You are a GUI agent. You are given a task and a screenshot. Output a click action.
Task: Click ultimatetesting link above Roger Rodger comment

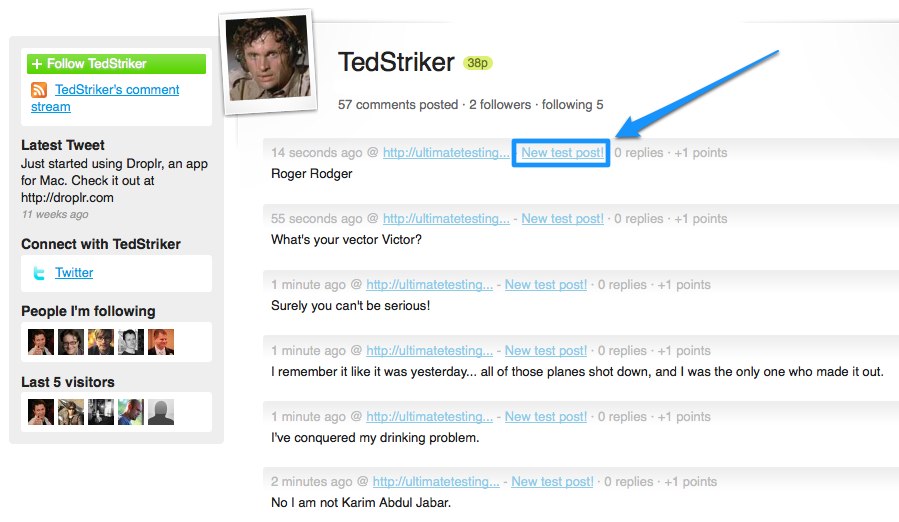pyautogui.click(x=446, y=153)
